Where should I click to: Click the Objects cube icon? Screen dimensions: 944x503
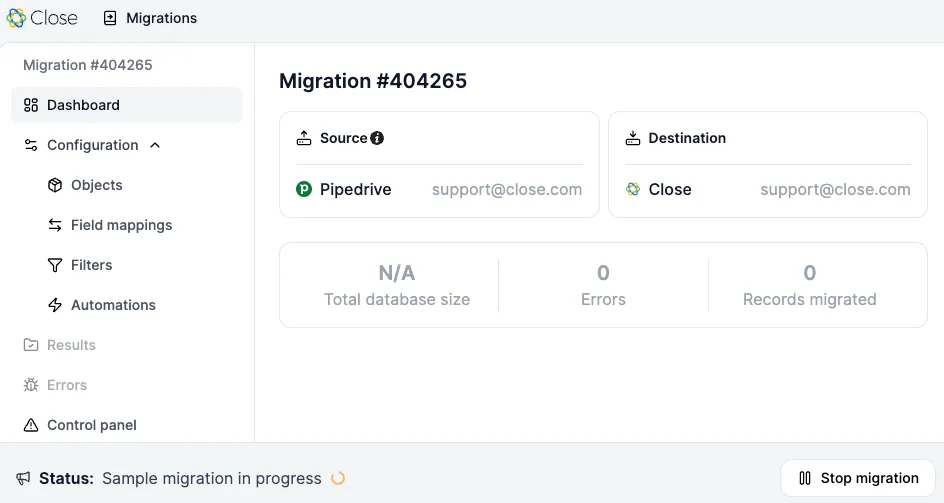coord(55,185)
